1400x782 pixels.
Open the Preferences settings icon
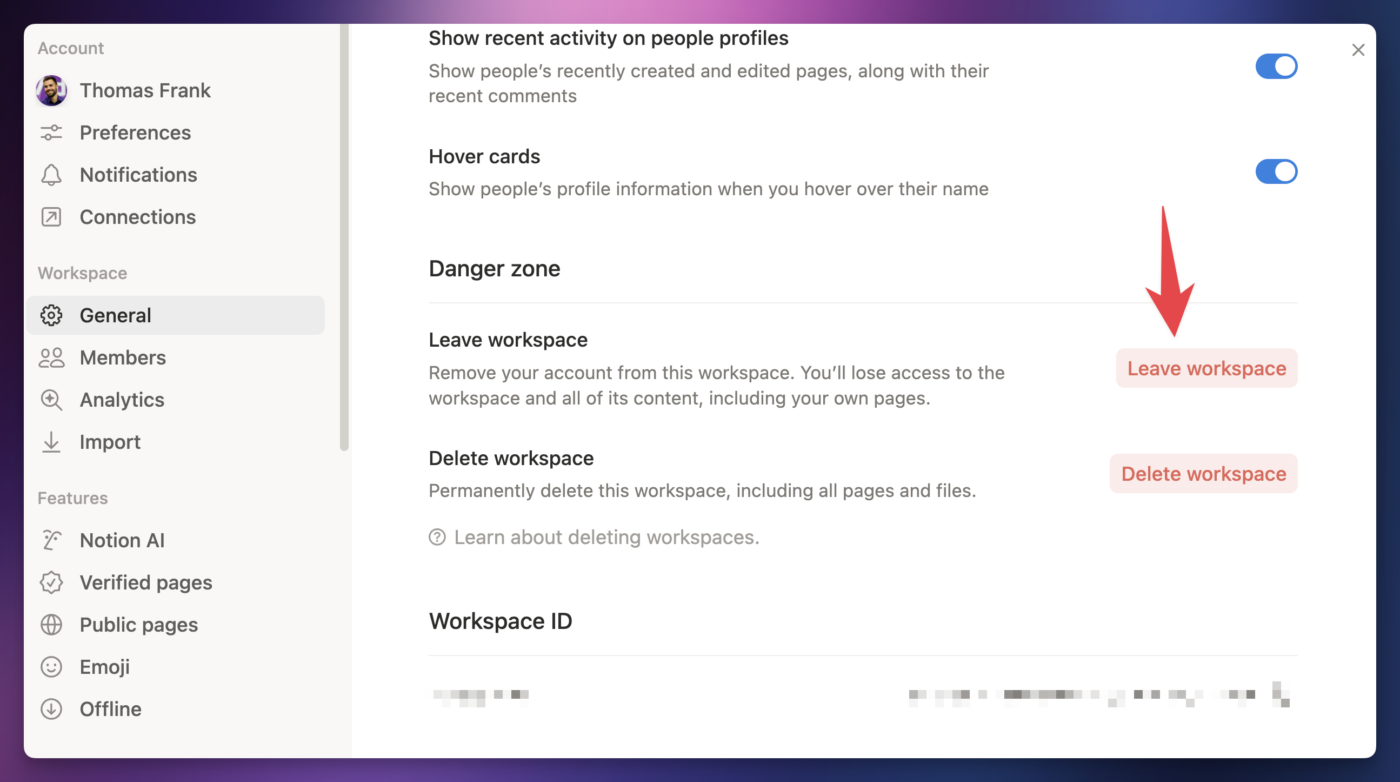[x=51, y=132]
